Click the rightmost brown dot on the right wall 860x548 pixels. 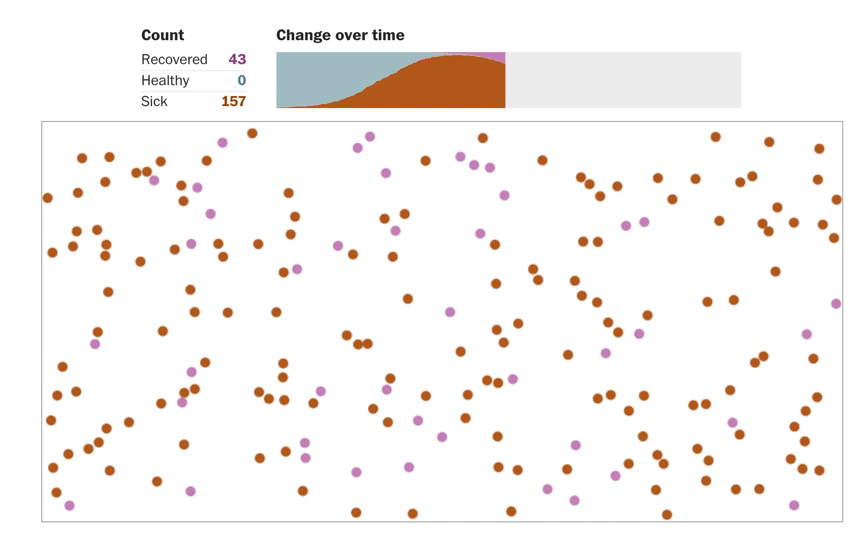(836, 199)
